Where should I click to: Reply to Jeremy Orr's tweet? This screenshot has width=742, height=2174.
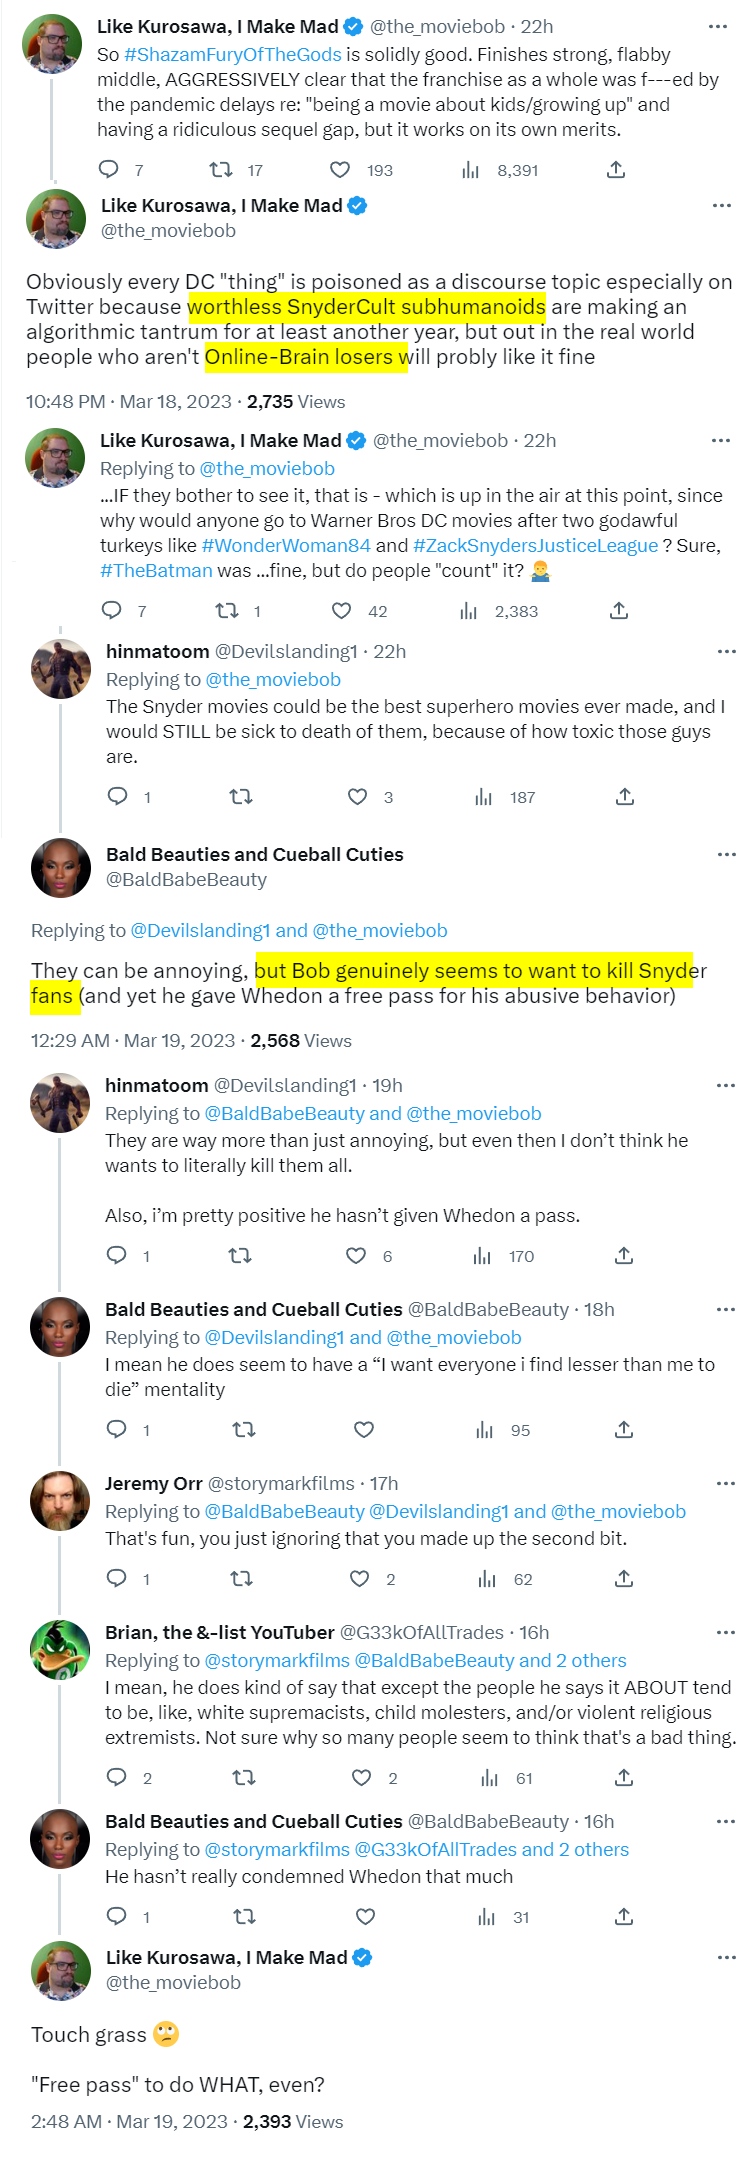coord(117,1579)
